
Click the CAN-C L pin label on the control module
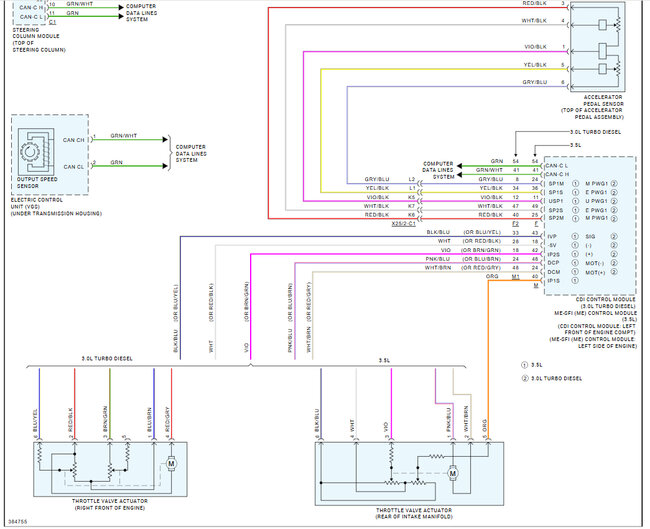[557, 165]
